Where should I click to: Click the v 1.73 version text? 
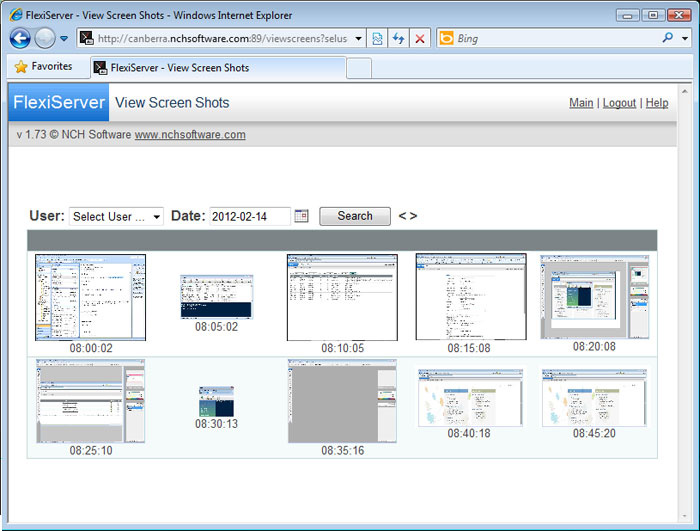coord(31,134)
